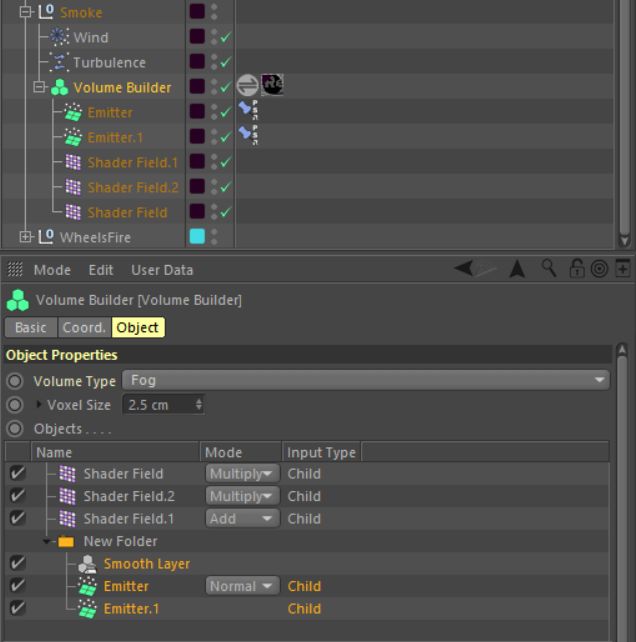636x642 pixels.
Task: Uncheck the Shader Field list checkbox
Action: pos(17,473)
